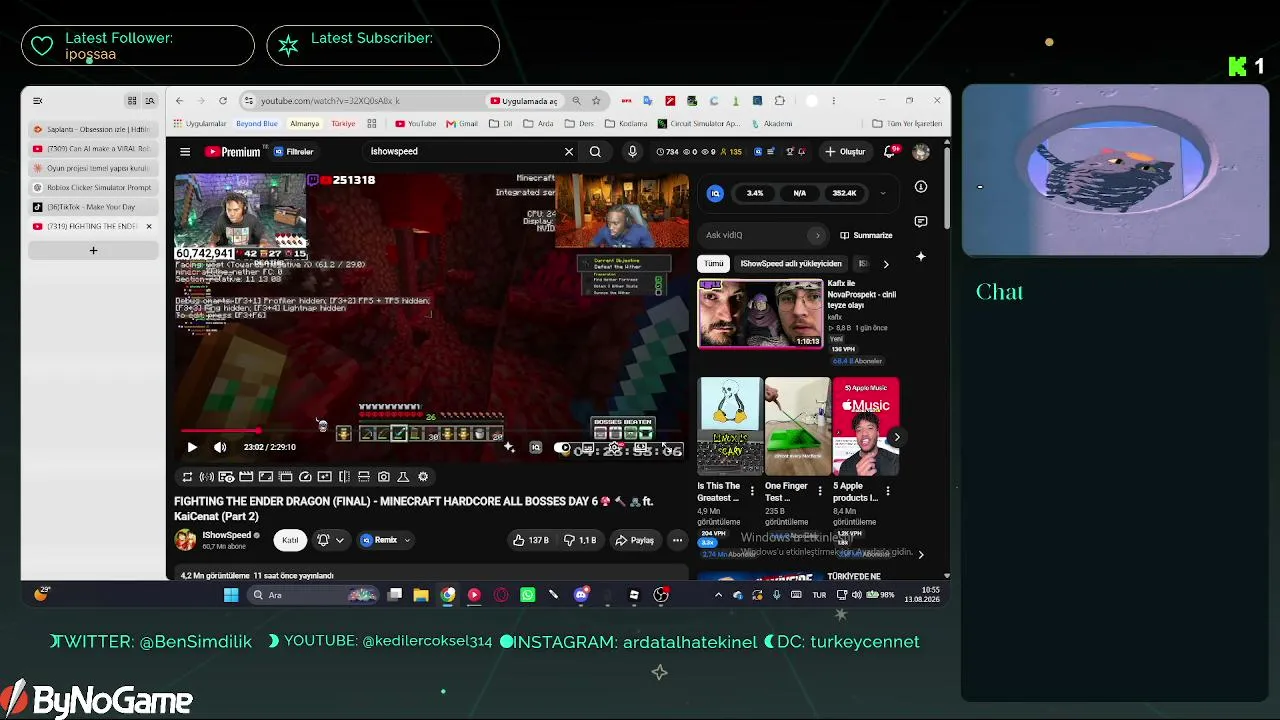Image resolution: width=1280 pixels, height=720 pixels.
Task: Close the FIGHTING THE ENDER tab
Action: [149, 227]
